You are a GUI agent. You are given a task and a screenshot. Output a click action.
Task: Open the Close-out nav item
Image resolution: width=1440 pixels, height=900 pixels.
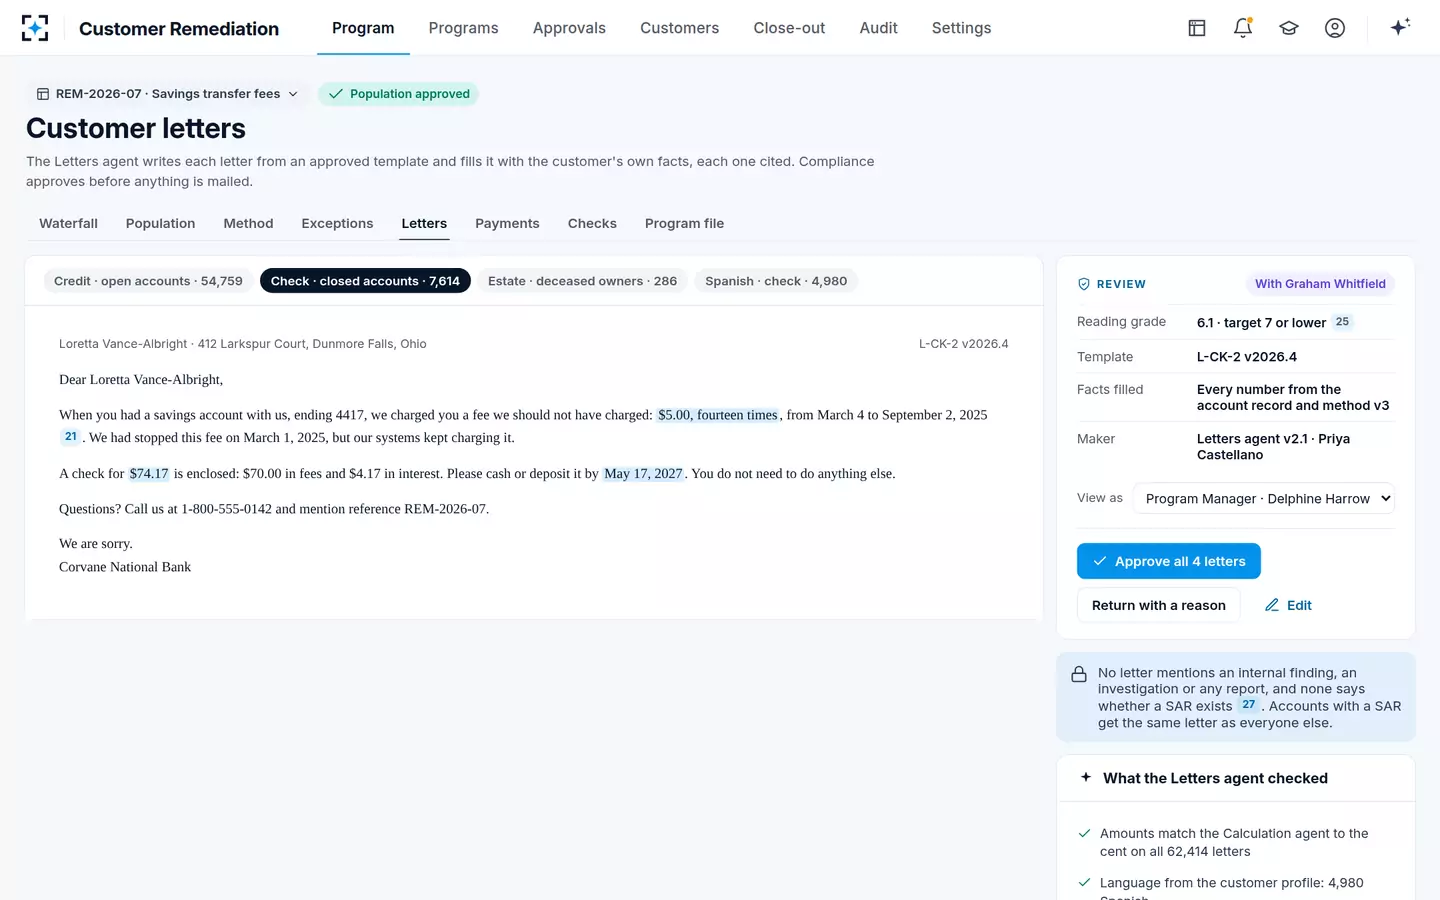[789, 28]
